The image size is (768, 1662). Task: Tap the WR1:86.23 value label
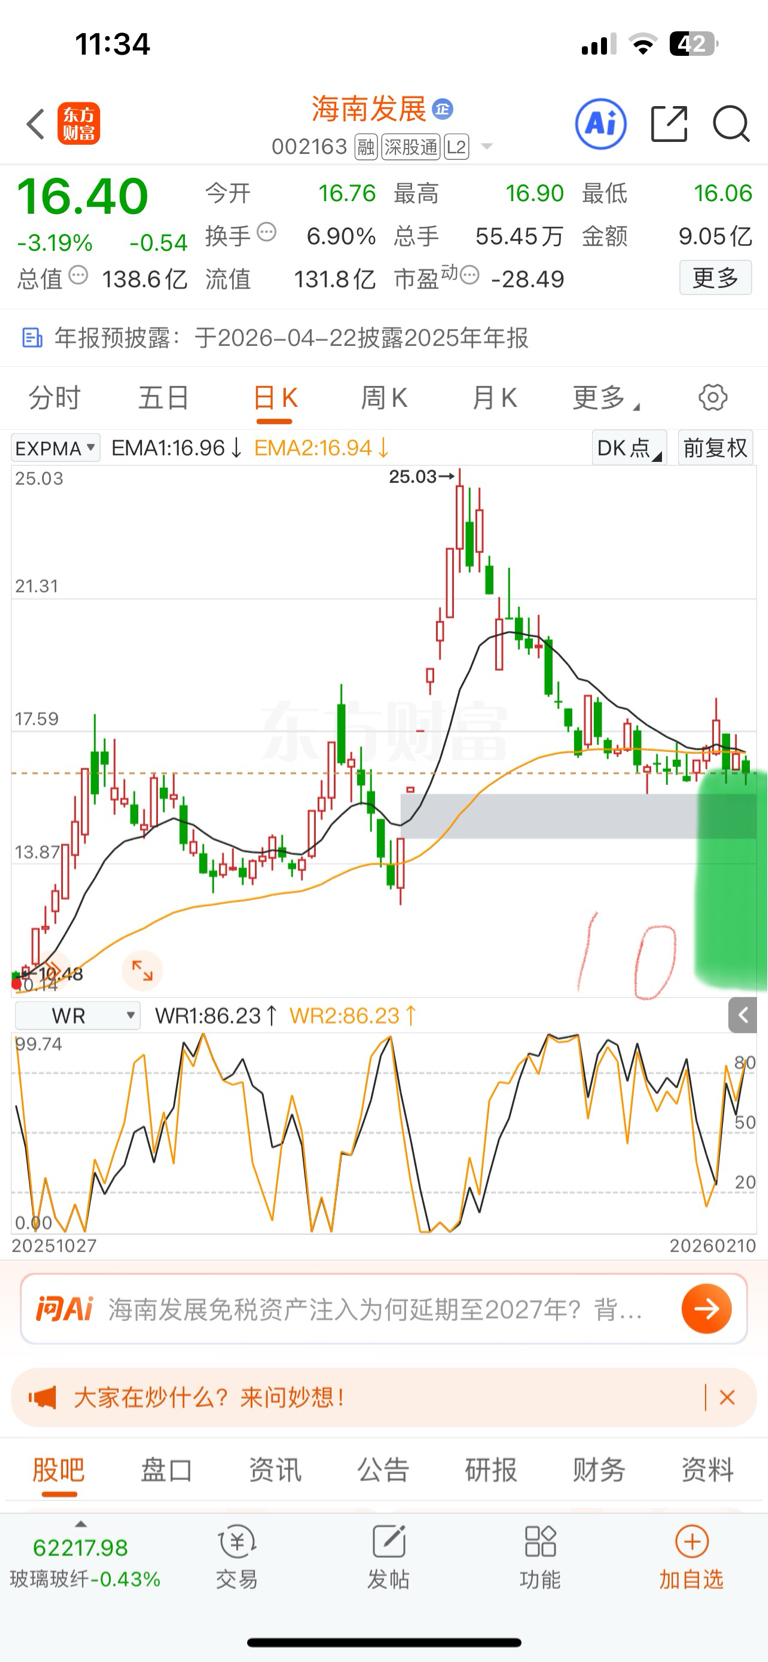tap(215, 1016)
